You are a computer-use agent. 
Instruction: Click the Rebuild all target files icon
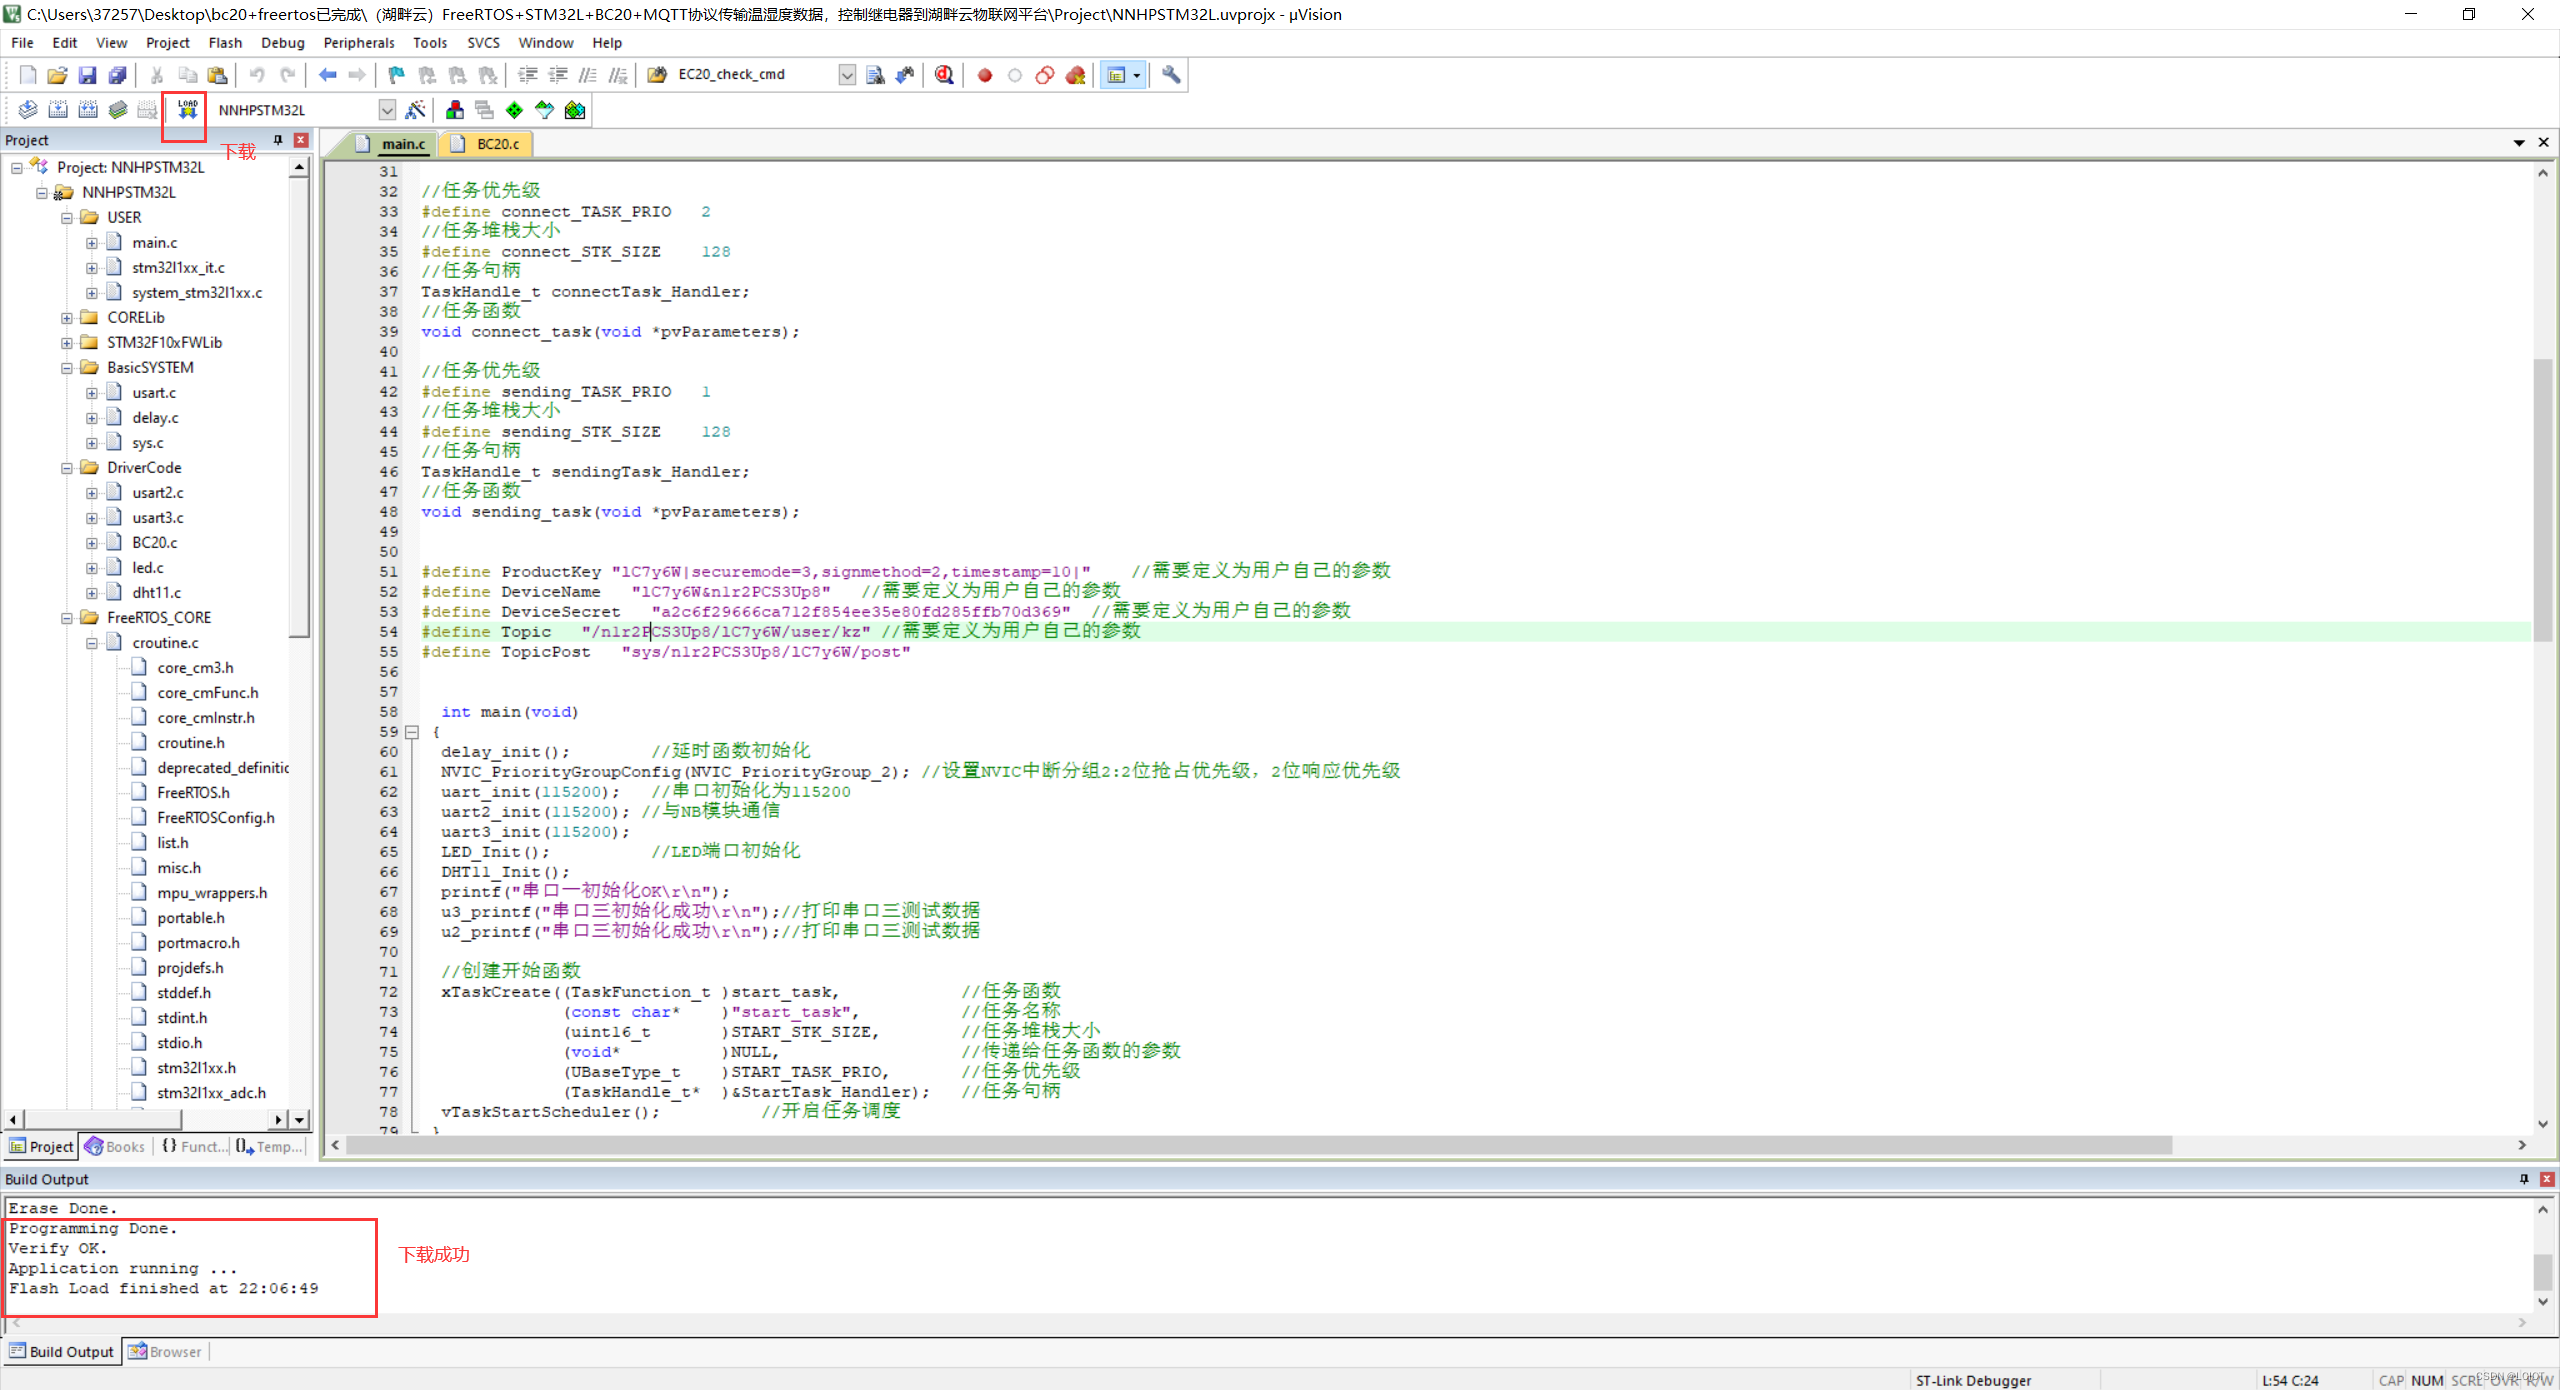click(x=88, y=110)
